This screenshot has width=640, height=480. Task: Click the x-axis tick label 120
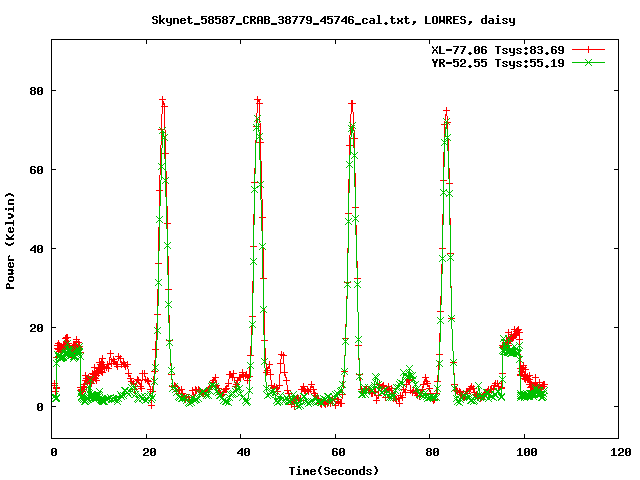(621, 452)
